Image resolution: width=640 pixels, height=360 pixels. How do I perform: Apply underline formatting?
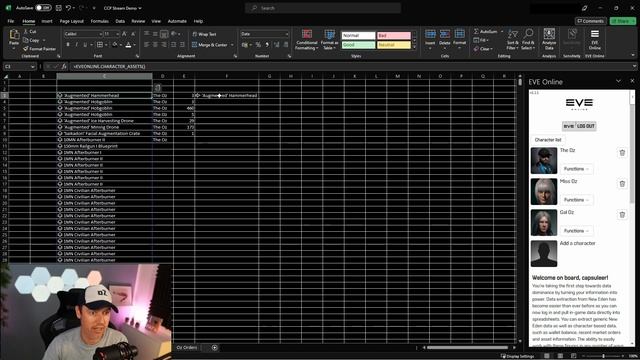[85, 44]
